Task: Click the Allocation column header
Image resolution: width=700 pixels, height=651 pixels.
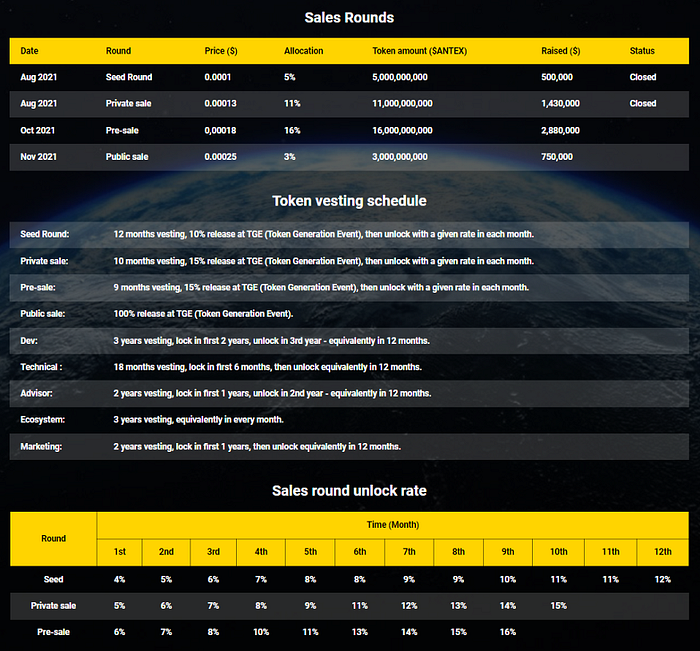Action: click(x=304, y=51)
